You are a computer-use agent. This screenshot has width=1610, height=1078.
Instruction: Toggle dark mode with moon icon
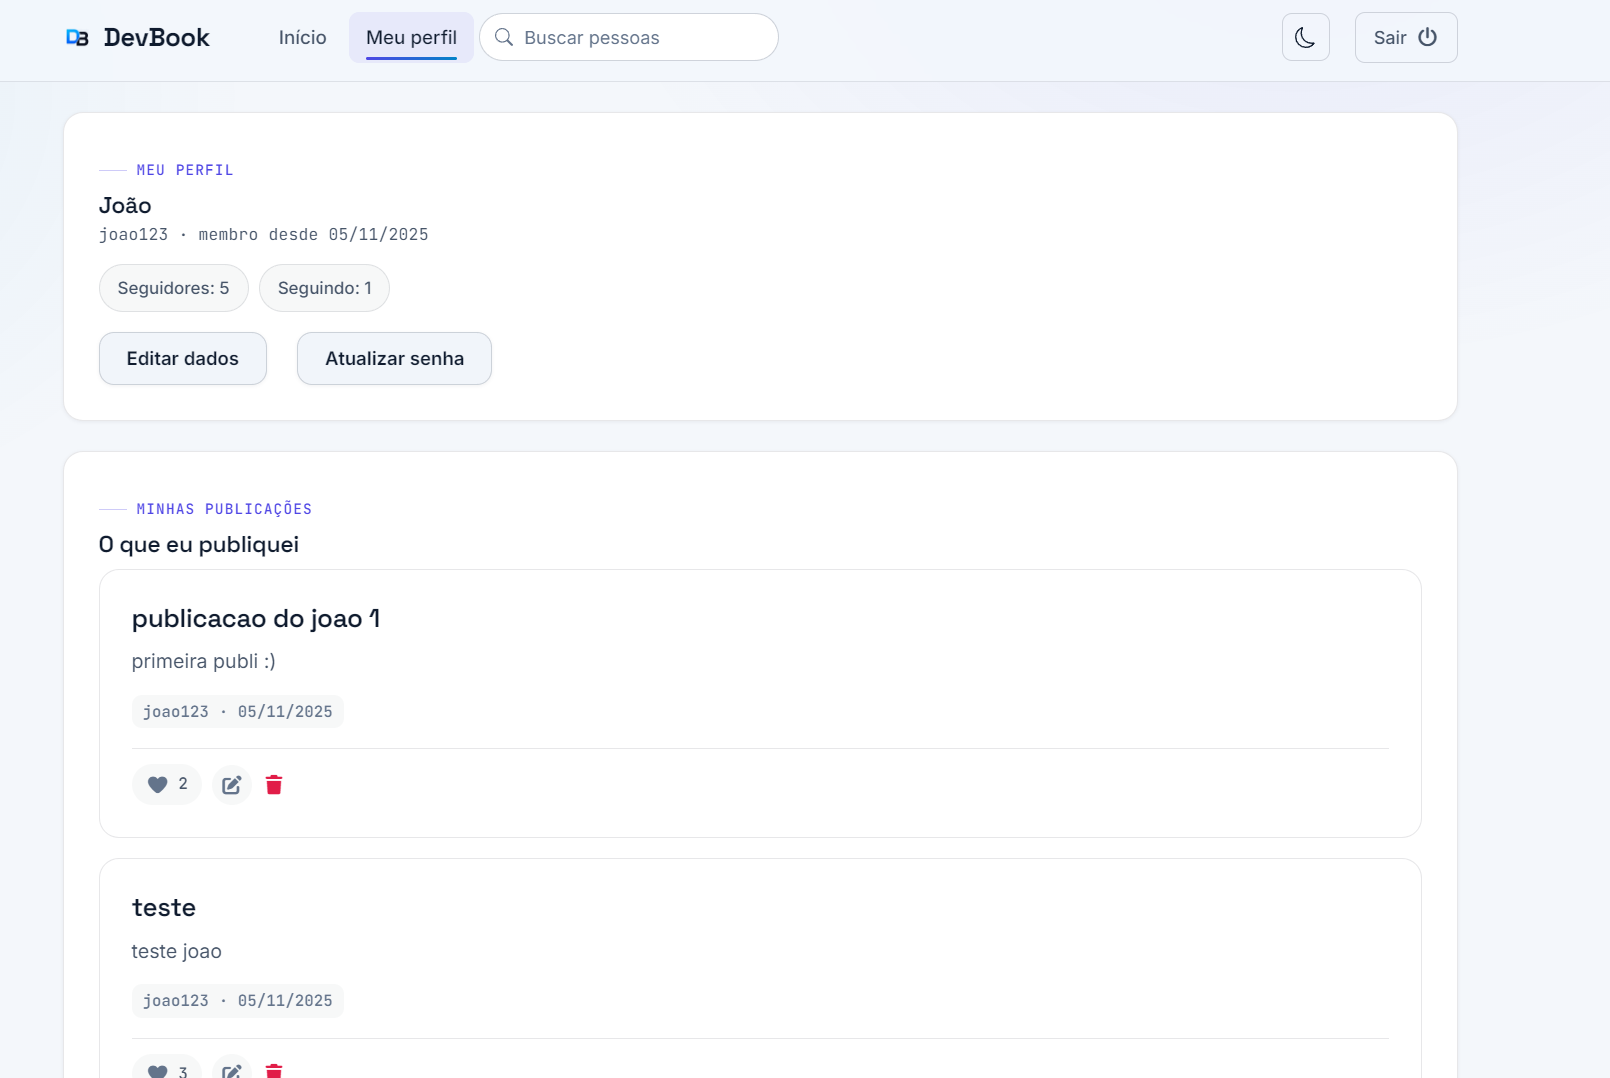[x=1305, y=37]
